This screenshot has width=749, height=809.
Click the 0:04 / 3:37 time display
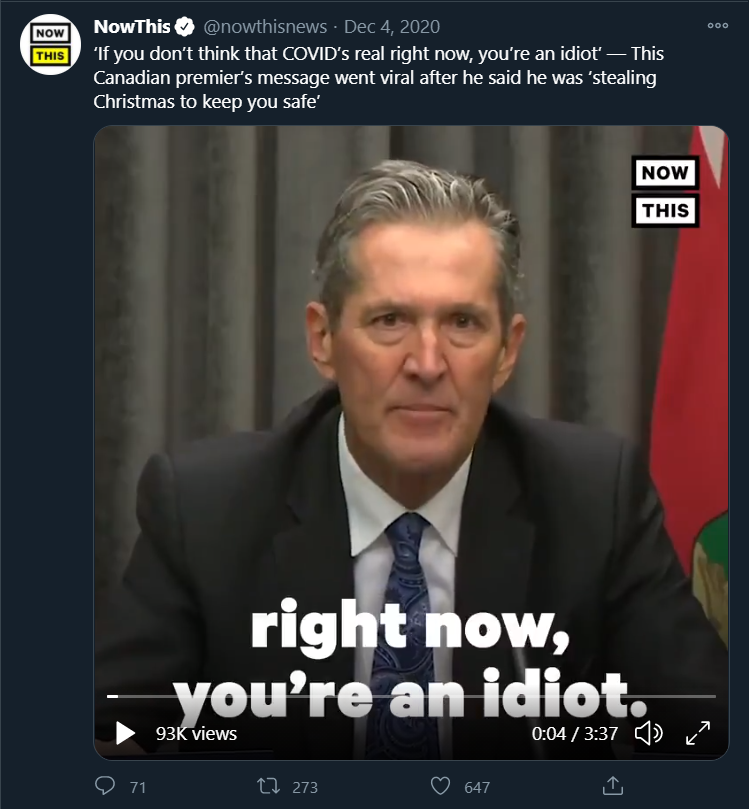pos(574,733)
